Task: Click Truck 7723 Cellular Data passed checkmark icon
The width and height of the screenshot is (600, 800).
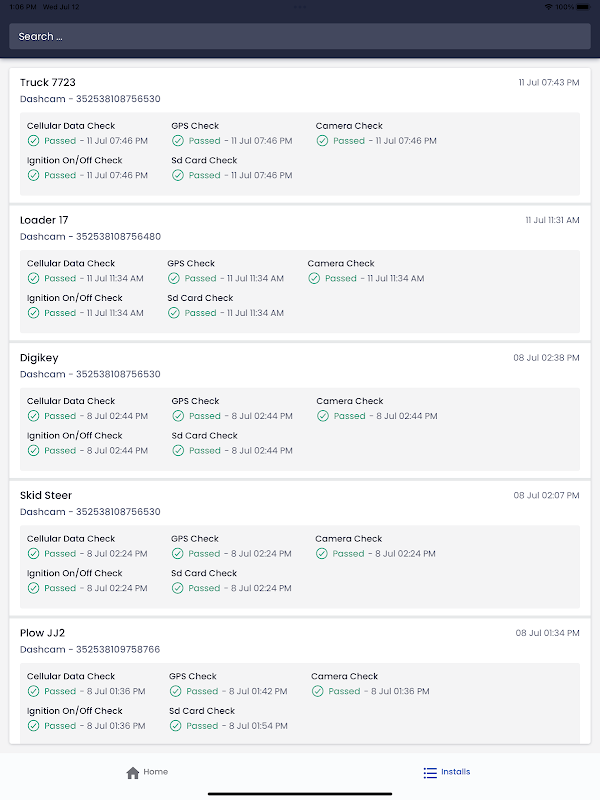Action: [x=33, y=141]
